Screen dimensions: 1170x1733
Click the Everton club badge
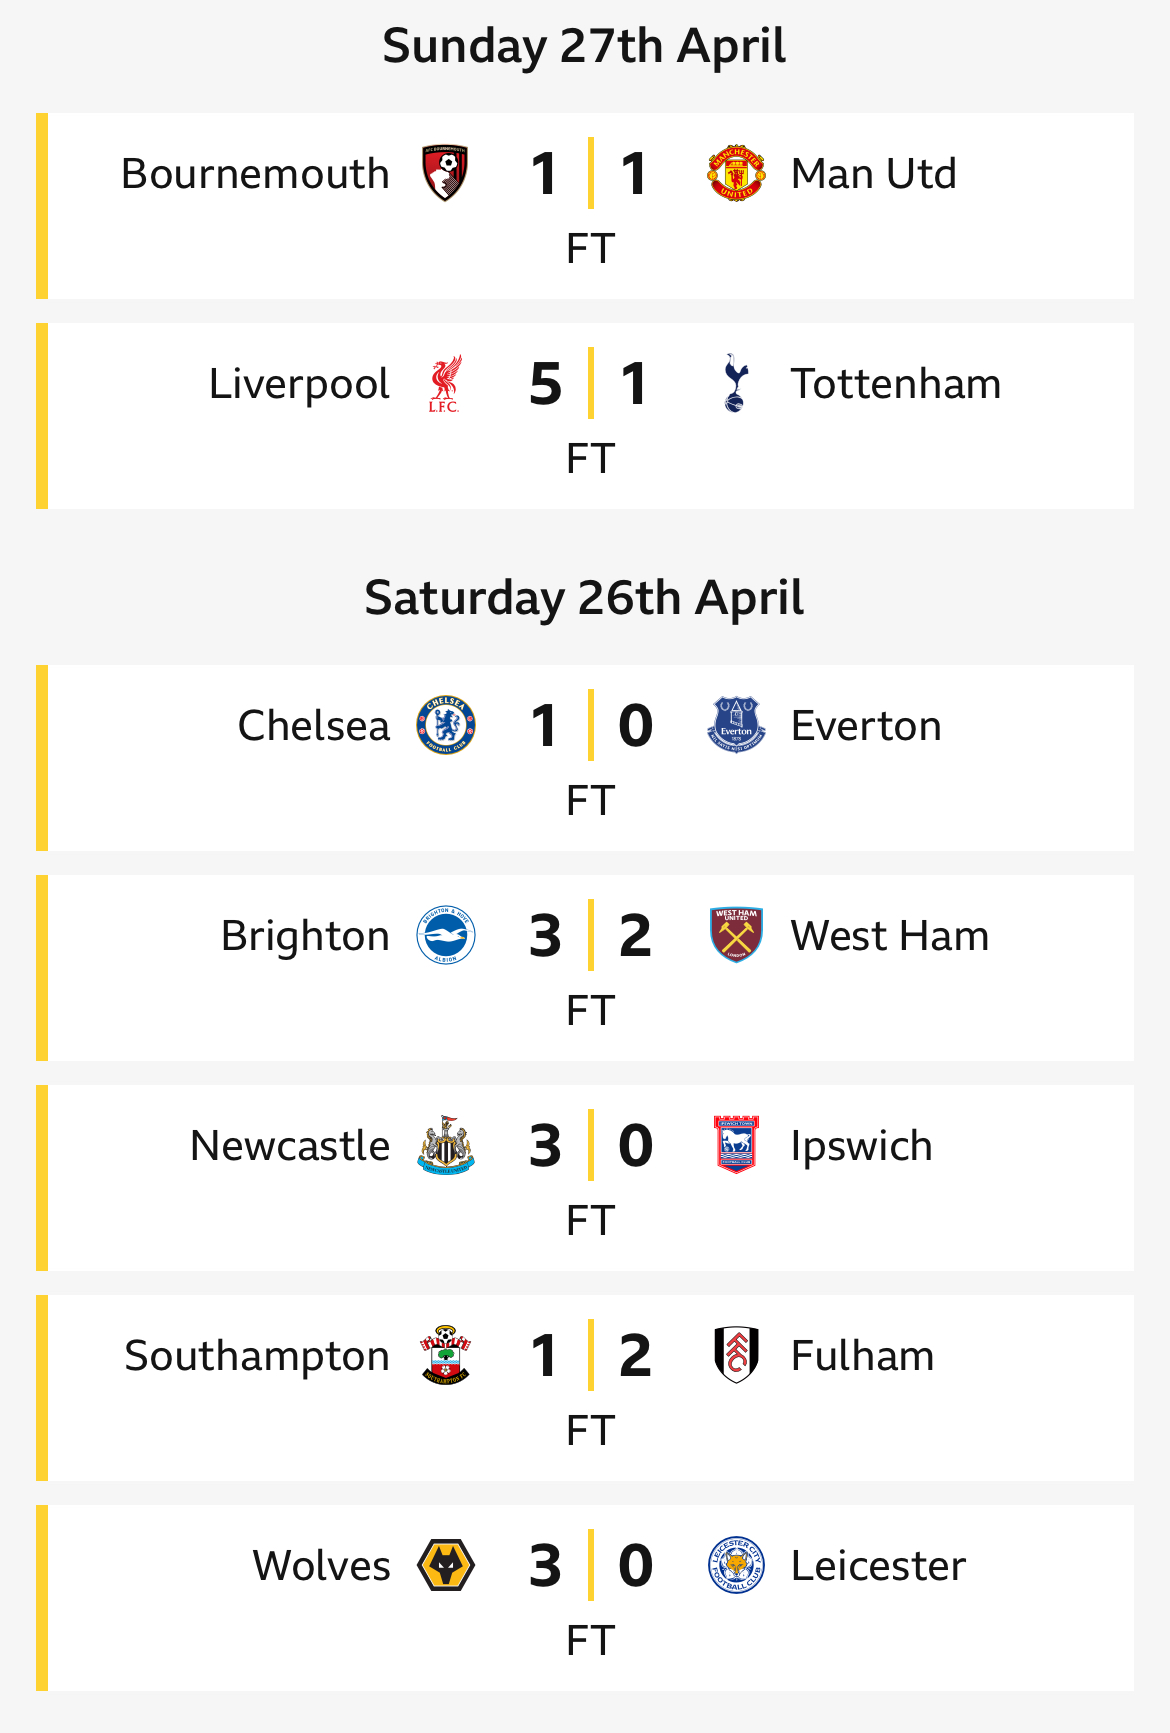736,726
